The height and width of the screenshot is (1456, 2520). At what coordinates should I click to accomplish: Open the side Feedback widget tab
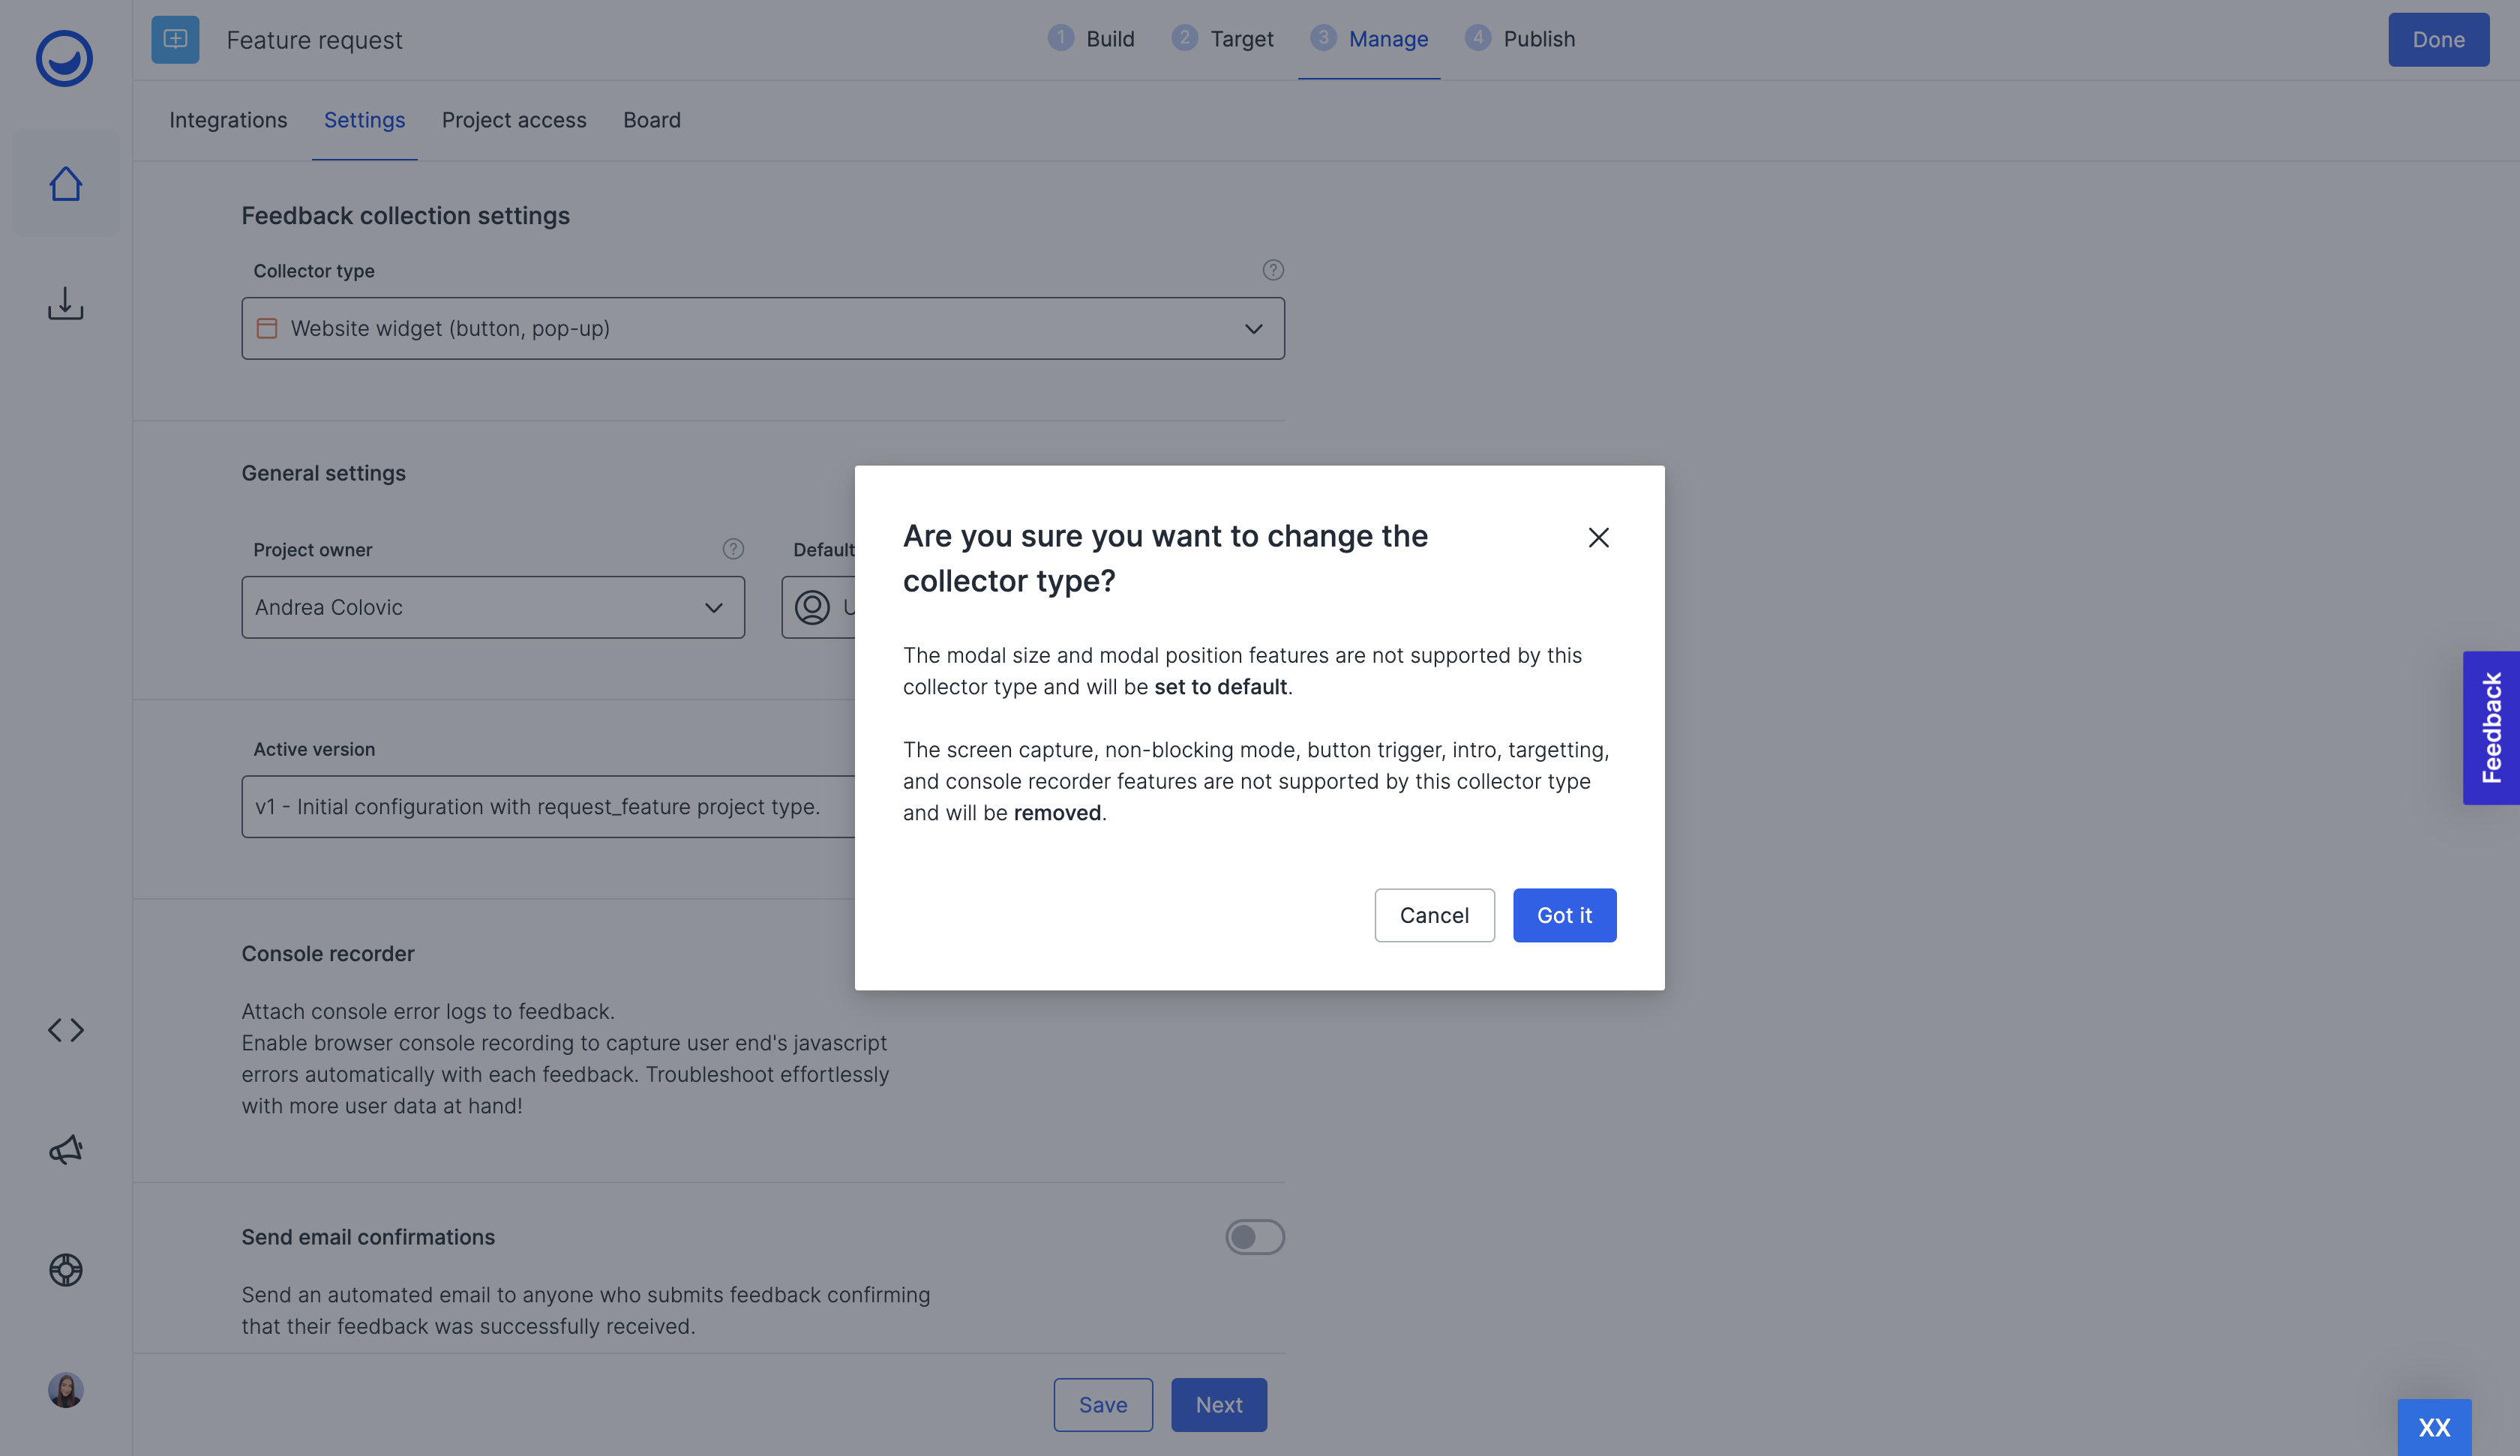[2490, 727]
